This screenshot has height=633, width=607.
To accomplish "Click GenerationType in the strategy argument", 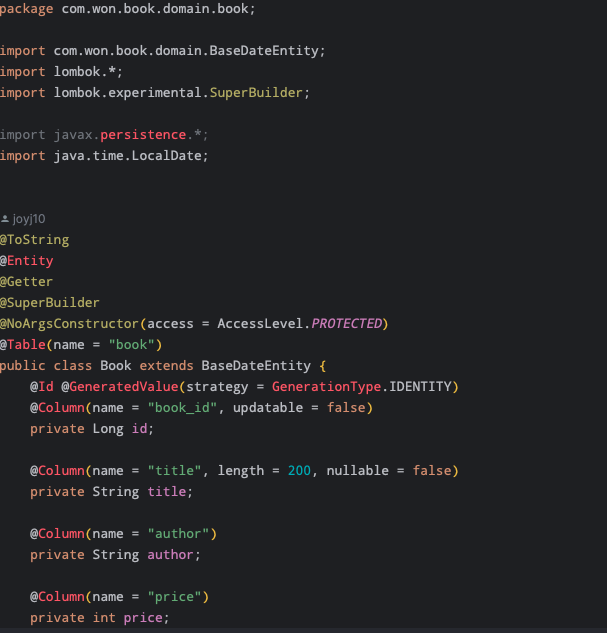I will [327, 387].
